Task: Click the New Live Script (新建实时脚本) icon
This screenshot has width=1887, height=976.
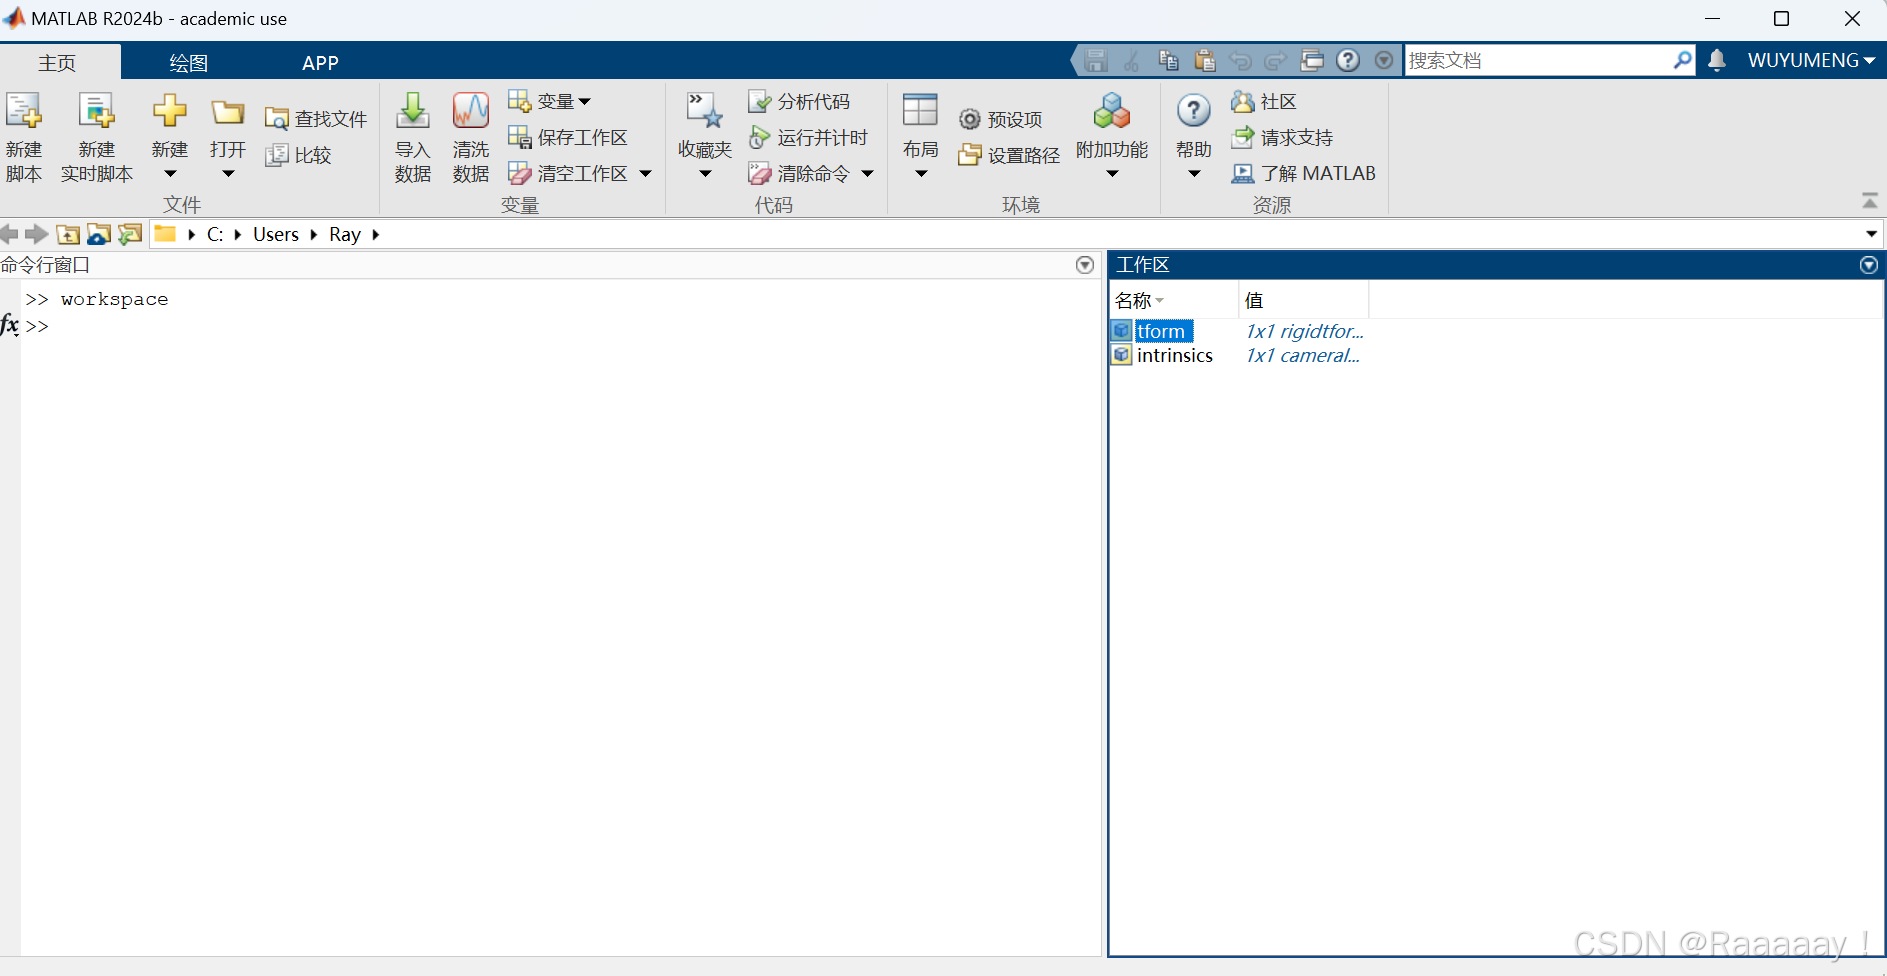Action: pyautogui.click(x=97, y=112)
